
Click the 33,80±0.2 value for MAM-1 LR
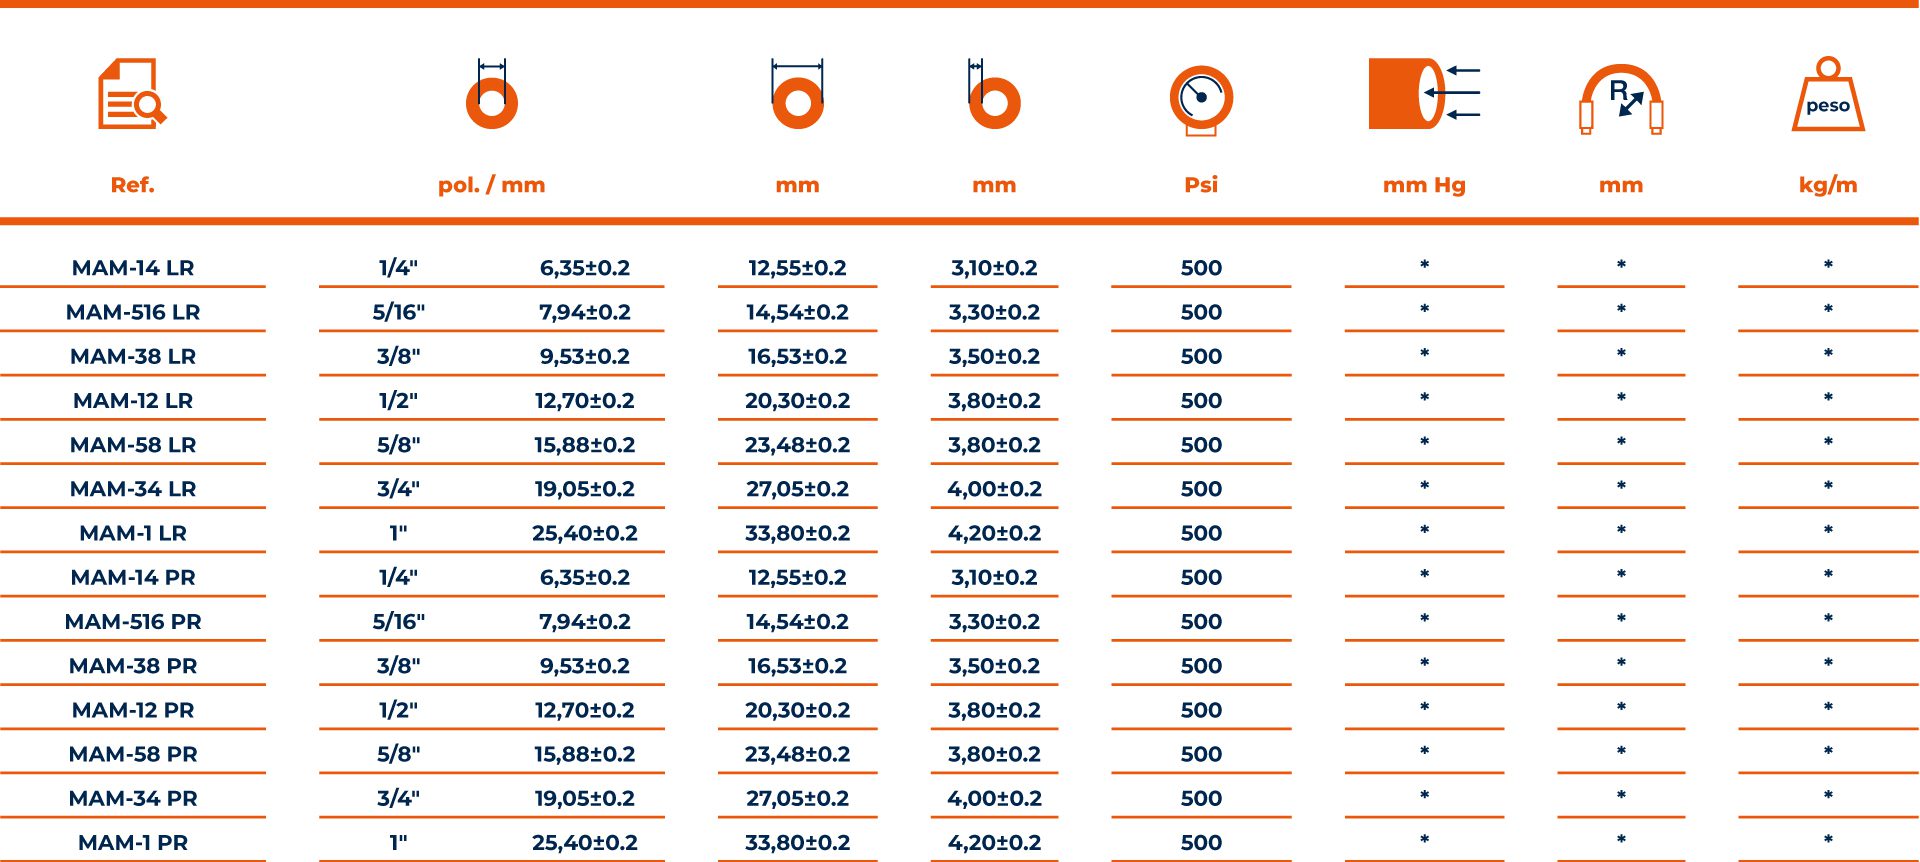tap(797, 533)
